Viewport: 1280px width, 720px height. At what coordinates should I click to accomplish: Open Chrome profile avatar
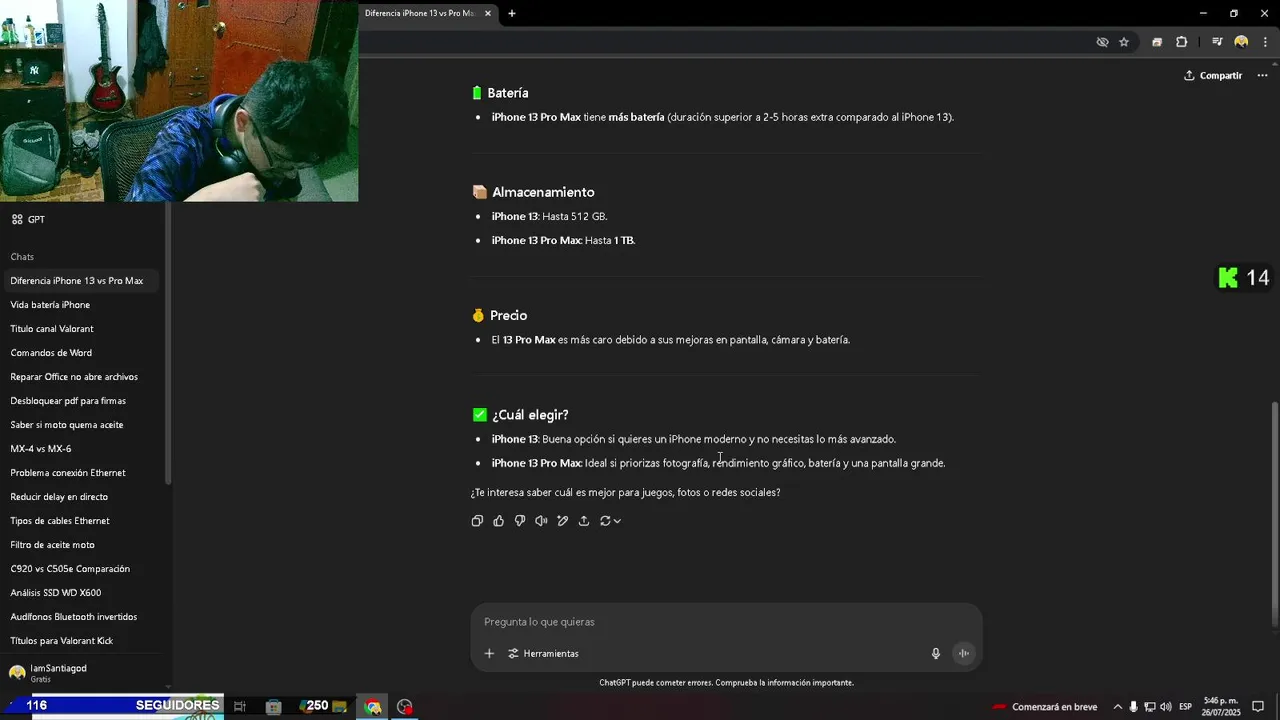1241,42
